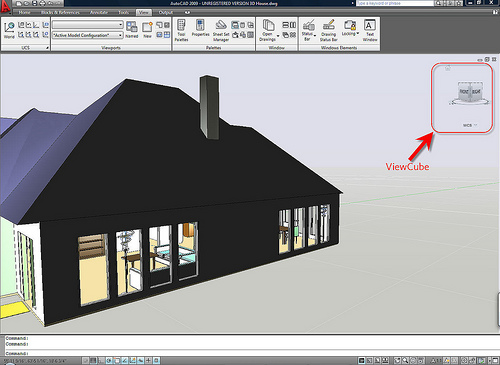Open the Named viewports dialog
This screenshot has height=365, width=500.
pos(132,30)
